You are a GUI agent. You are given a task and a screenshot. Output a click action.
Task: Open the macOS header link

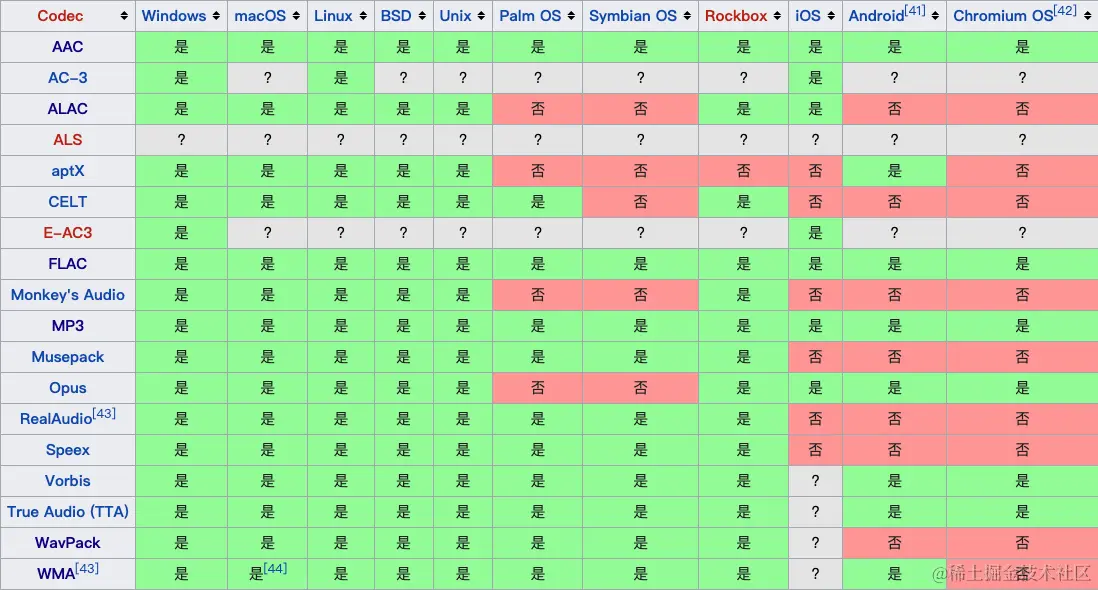point(260,16)
